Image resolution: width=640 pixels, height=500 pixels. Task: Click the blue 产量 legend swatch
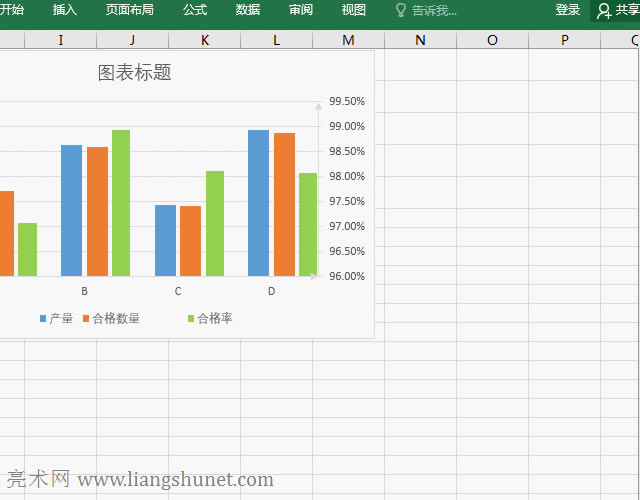tap(43, 319)
